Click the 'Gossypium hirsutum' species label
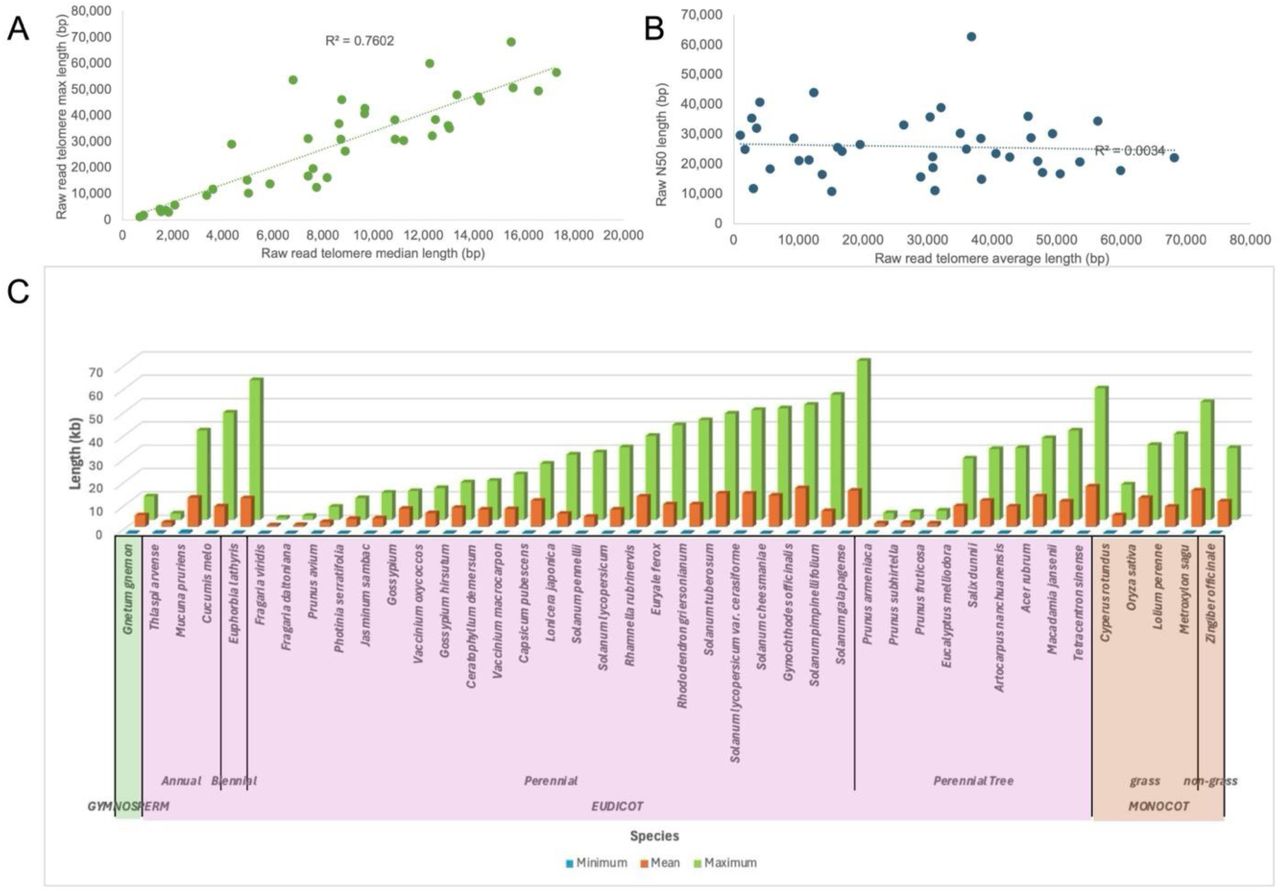Screen dimensions: 1280x893 click(x=446, y=602)
